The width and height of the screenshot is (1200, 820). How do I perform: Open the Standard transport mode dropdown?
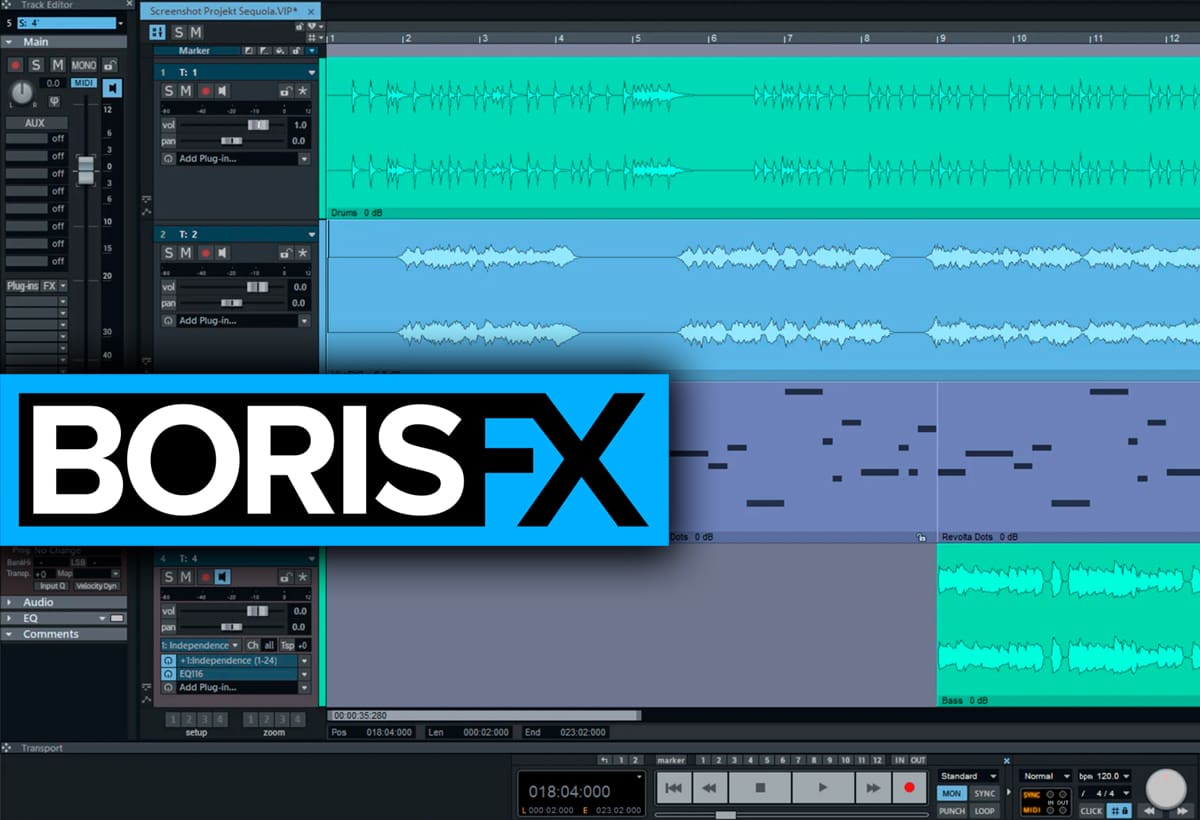tap(968, 776)
